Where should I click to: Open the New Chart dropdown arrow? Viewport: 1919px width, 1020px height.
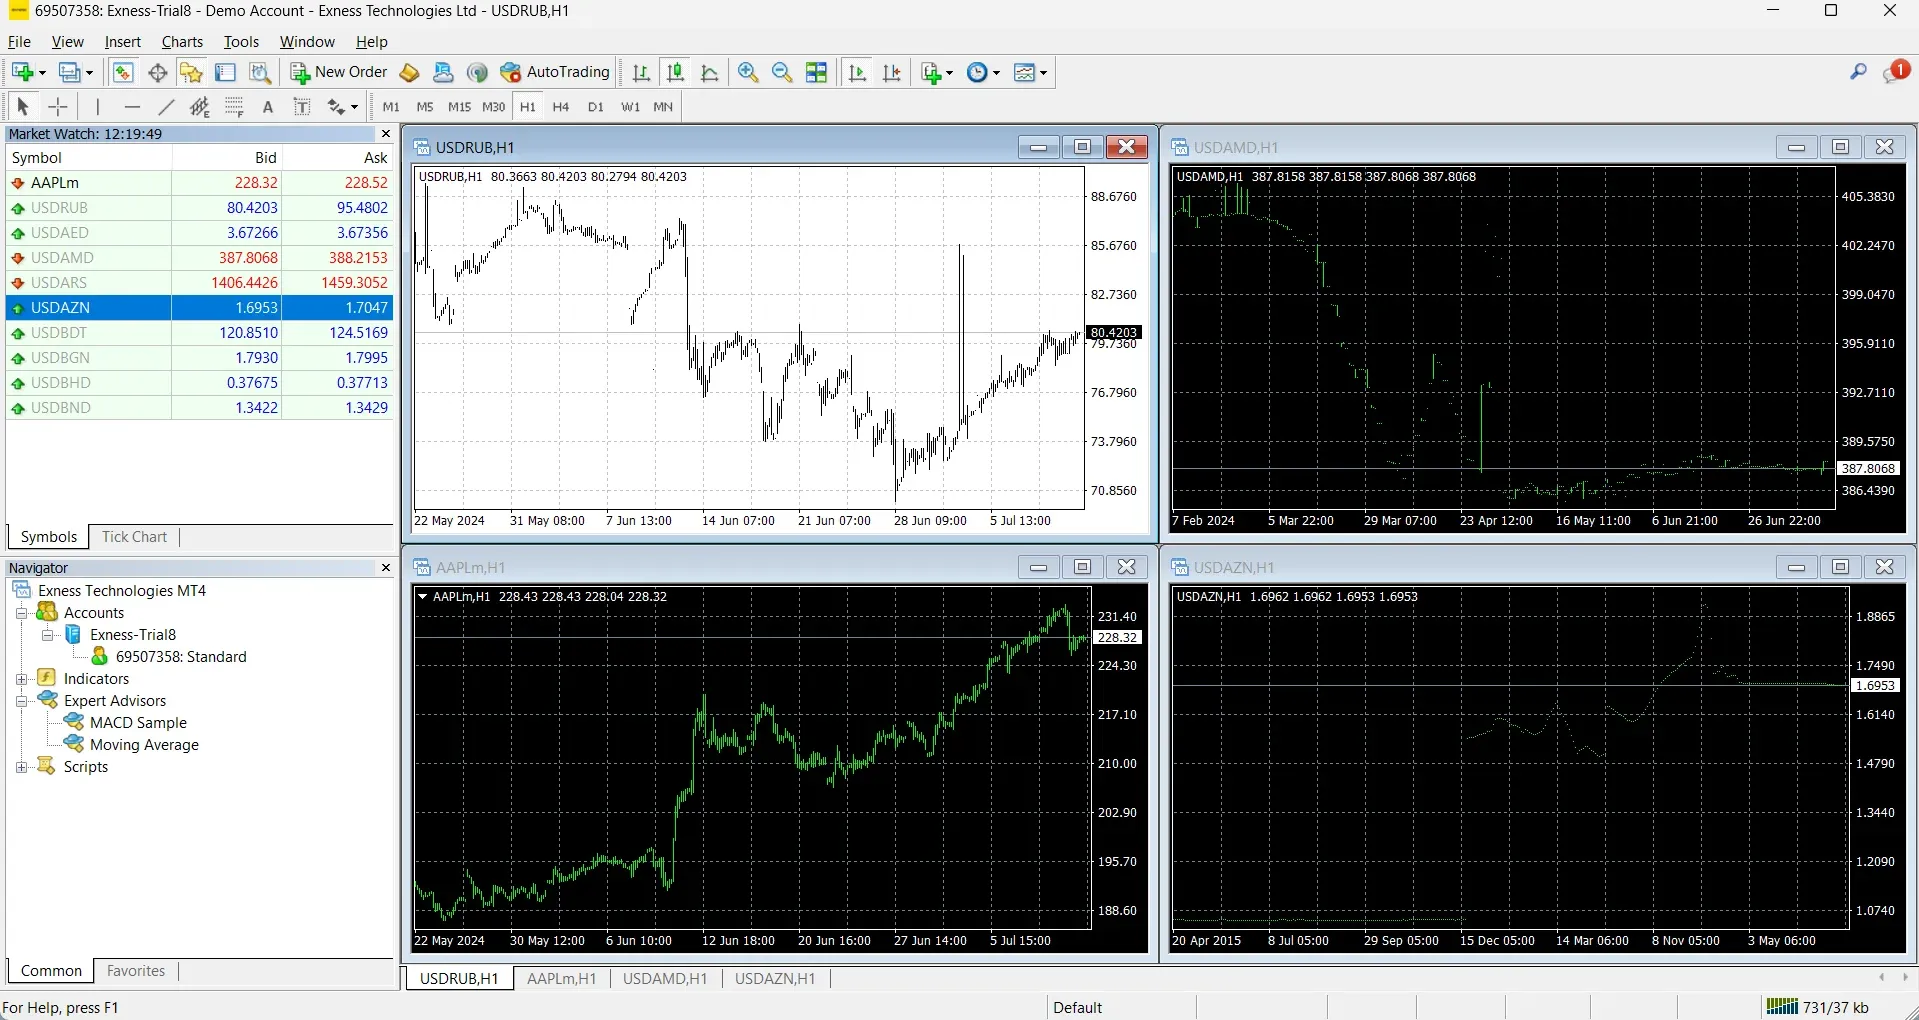click(x=42, y=73)
